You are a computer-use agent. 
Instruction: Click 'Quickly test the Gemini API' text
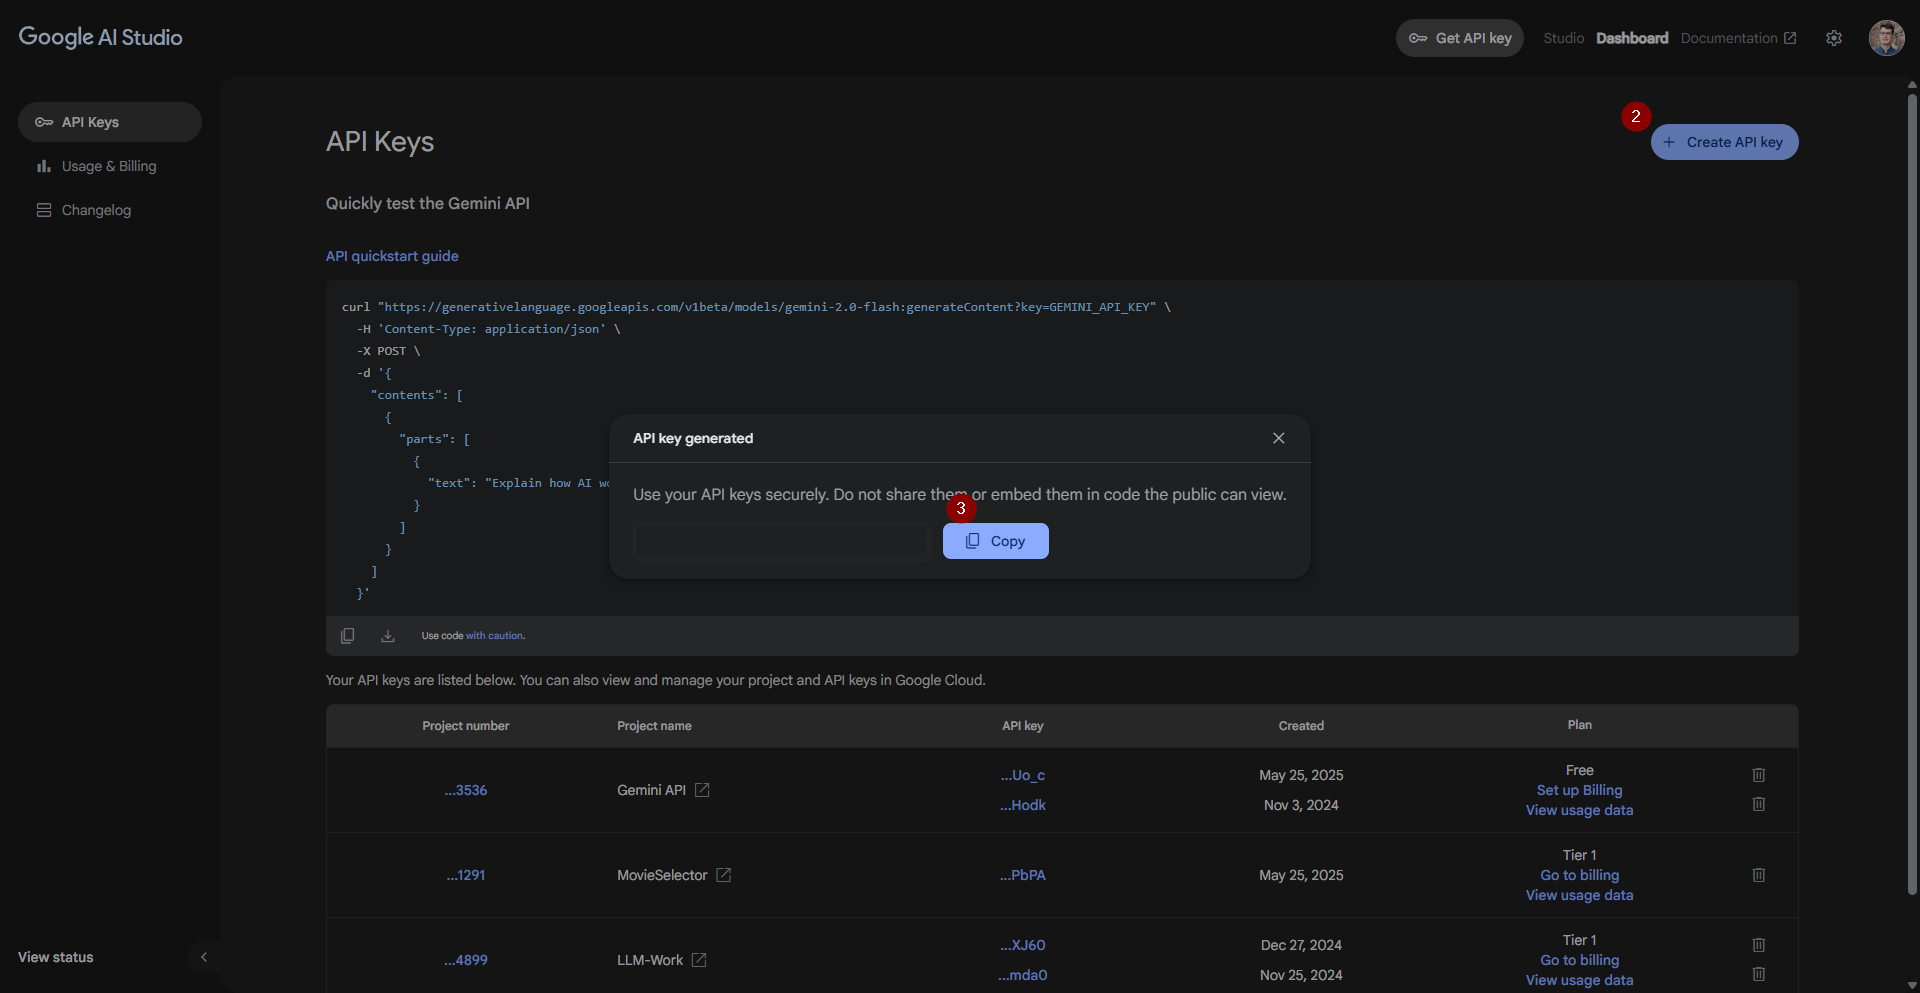tap(428, 203)
